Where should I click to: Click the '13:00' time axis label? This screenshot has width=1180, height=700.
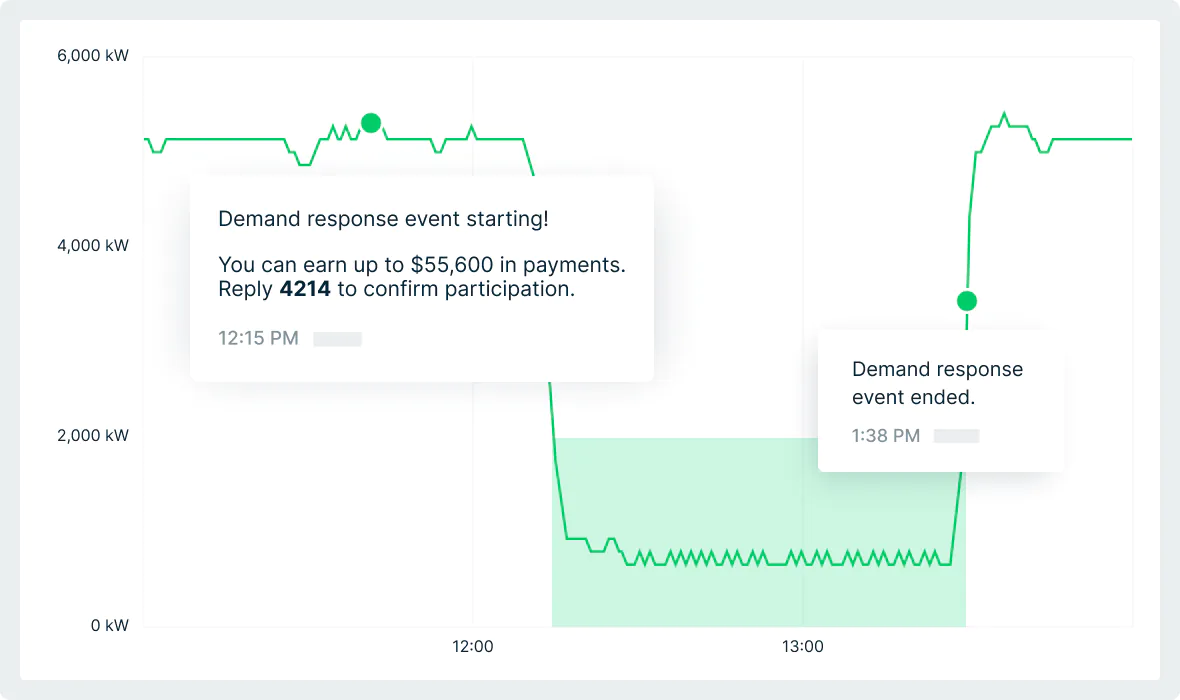click(x=802, y=646)
